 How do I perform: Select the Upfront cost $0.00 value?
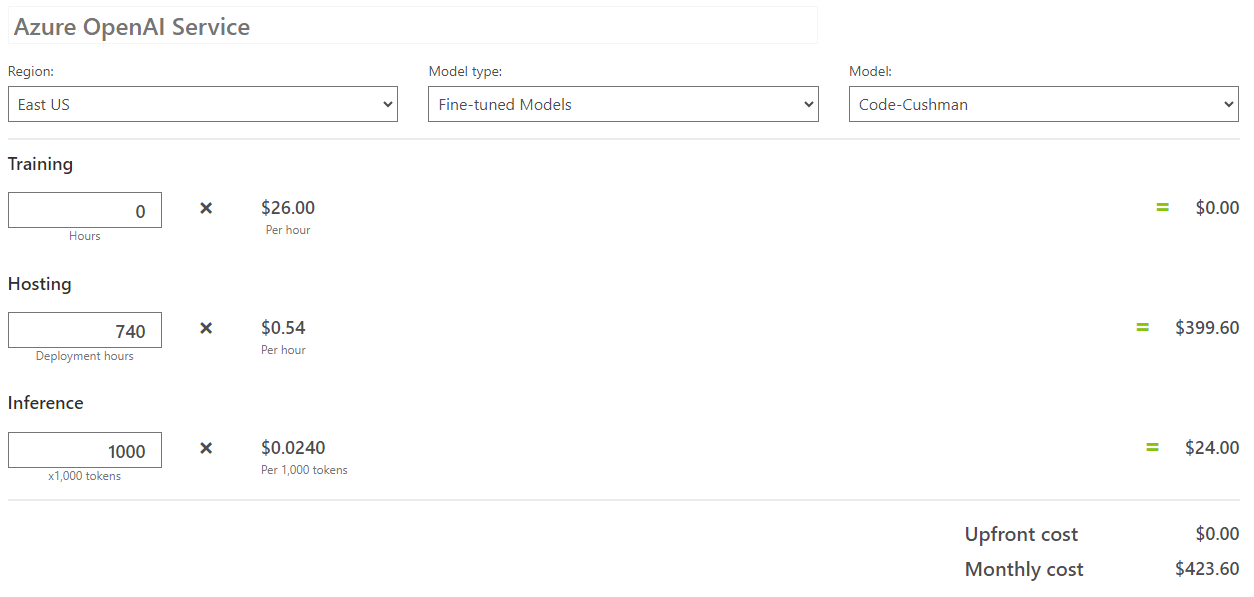click(x=1217, y=534)
